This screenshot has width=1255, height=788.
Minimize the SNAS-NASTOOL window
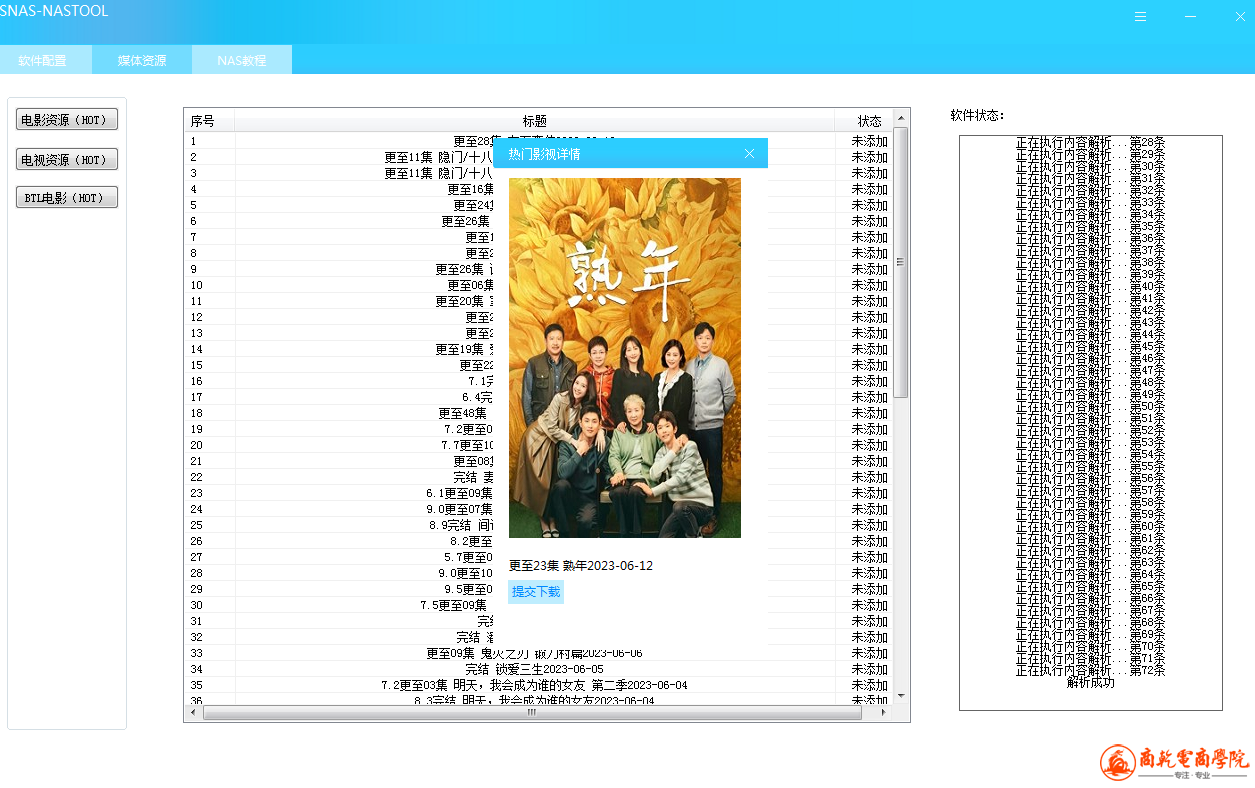[1191, 17]
